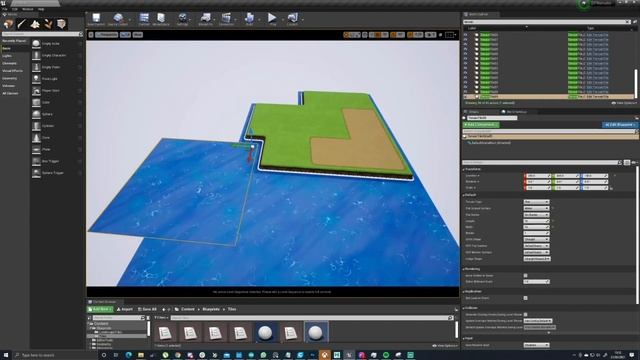
Task: Open the Blueprints toolbar icon
Action: (206, 18)
